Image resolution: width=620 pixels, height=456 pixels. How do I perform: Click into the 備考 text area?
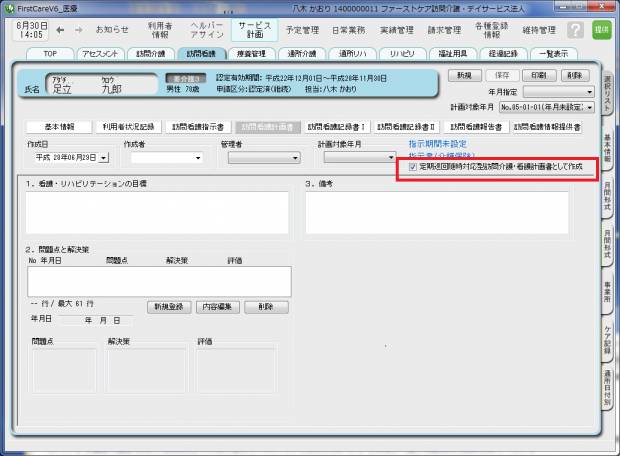pos(436,212)
